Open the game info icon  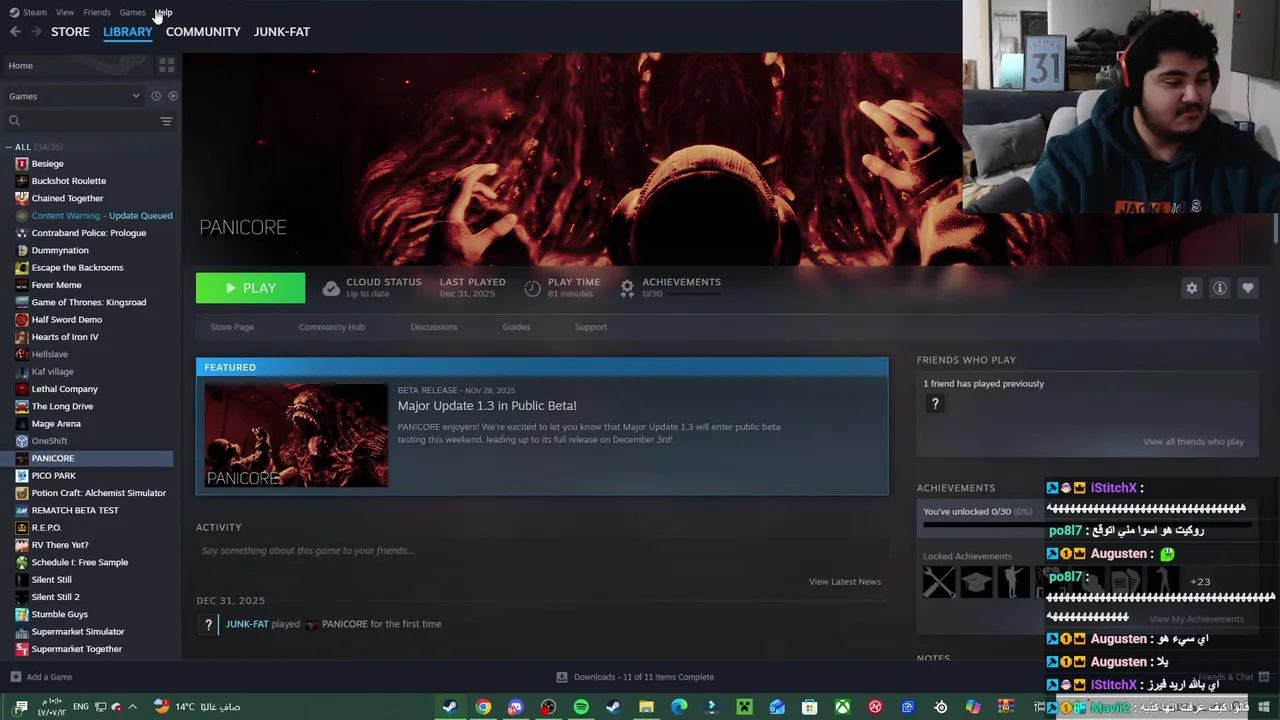[x=1220, y=288]
